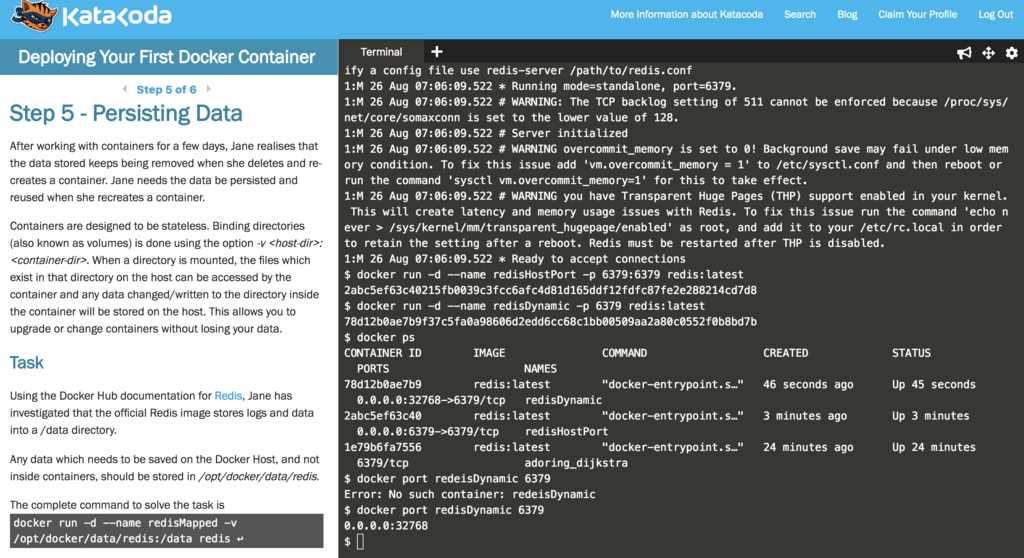Click the docker run redisMapped code block
The image size is (1024, 558).
[167, 531]
